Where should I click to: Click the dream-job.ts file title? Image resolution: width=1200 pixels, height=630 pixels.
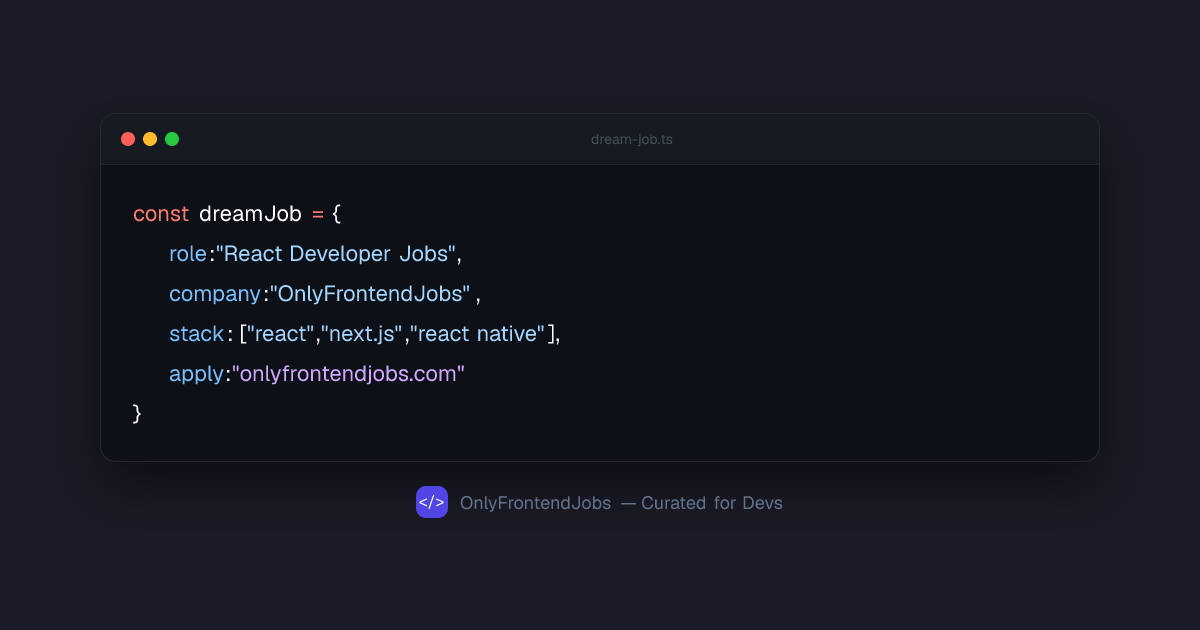point(632,139)
